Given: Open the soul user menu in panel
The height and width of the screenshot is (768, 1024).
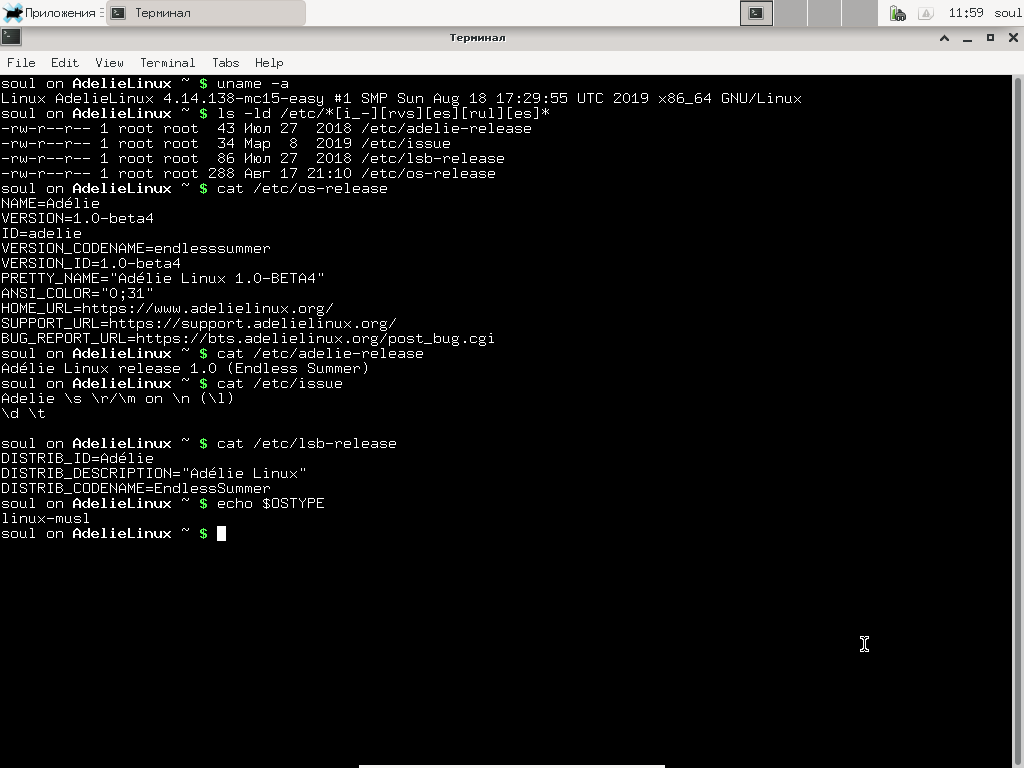Looking at the screenshot, I should coord(1008,13).
